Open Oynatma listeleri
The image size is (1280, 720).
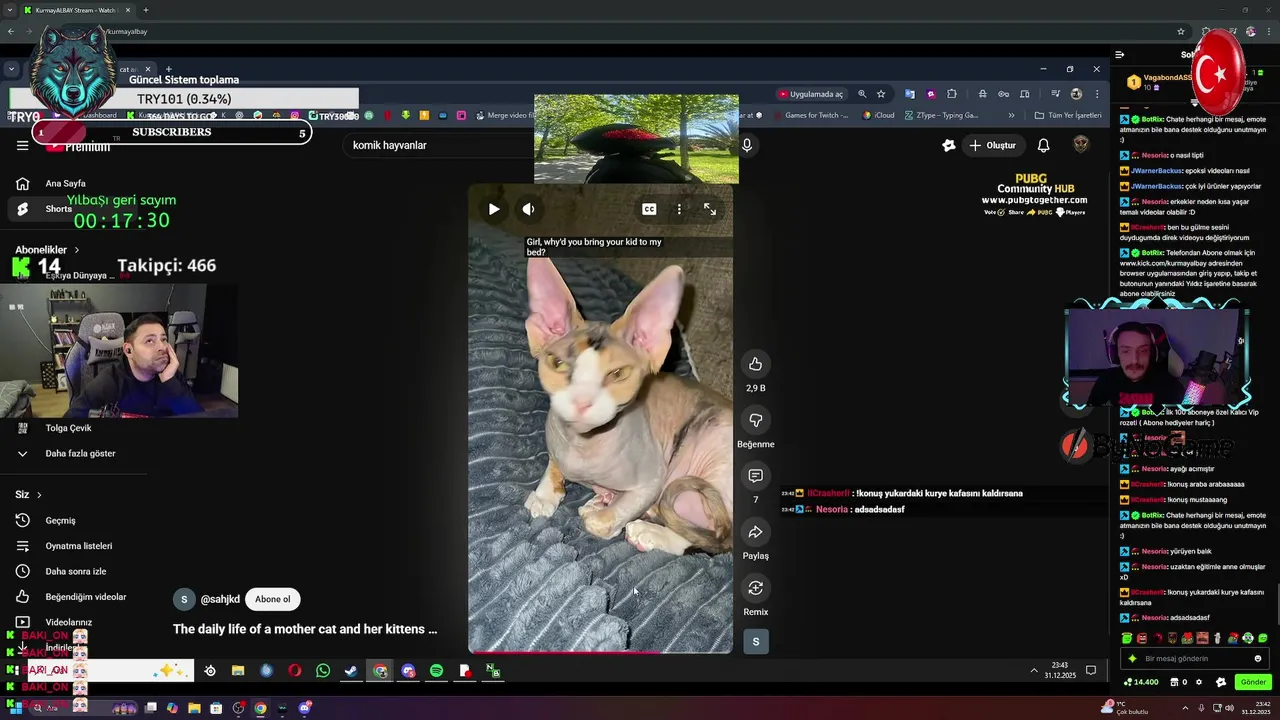tap(78, 546)
